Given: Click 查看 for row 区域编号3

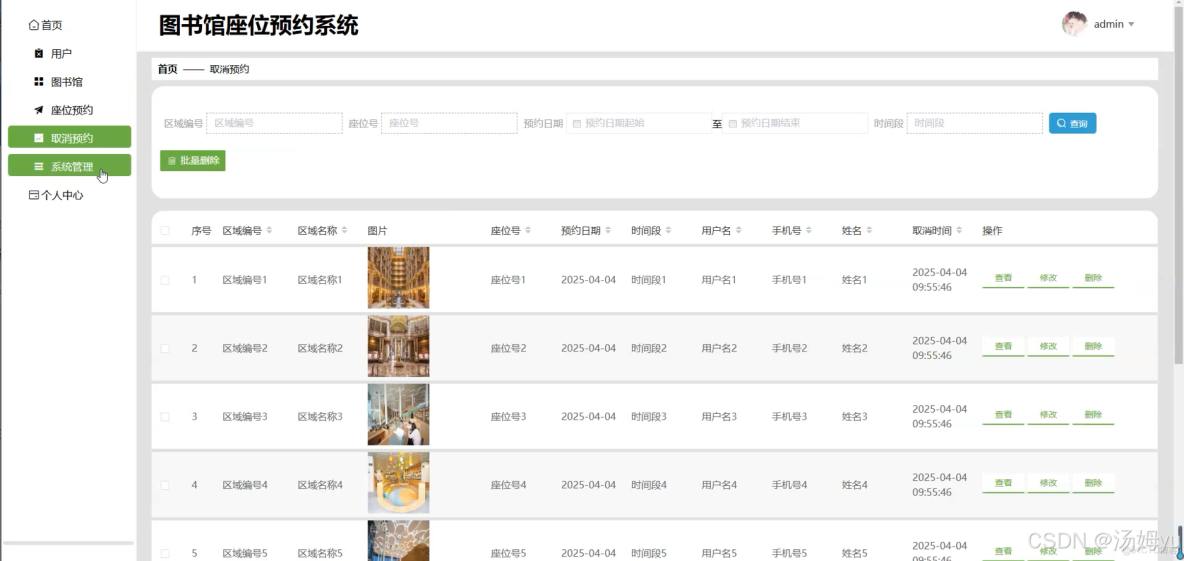Looking at the screenshot, I should point(1003,415).
